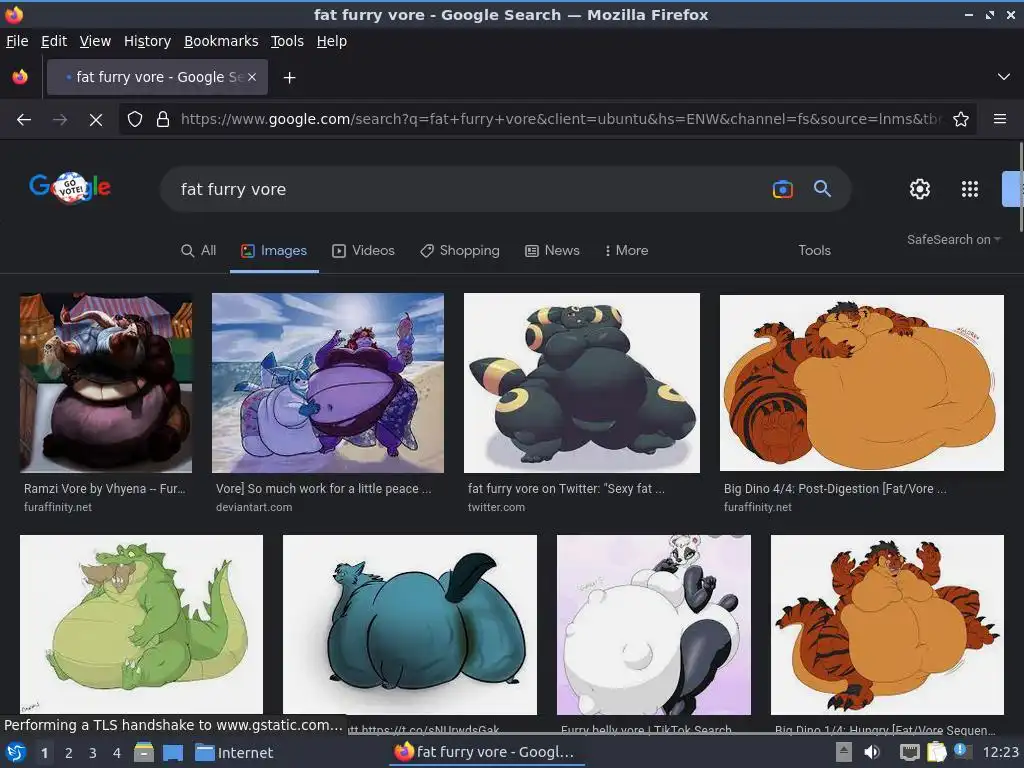Expand the More search categories menu

(626, 251)
